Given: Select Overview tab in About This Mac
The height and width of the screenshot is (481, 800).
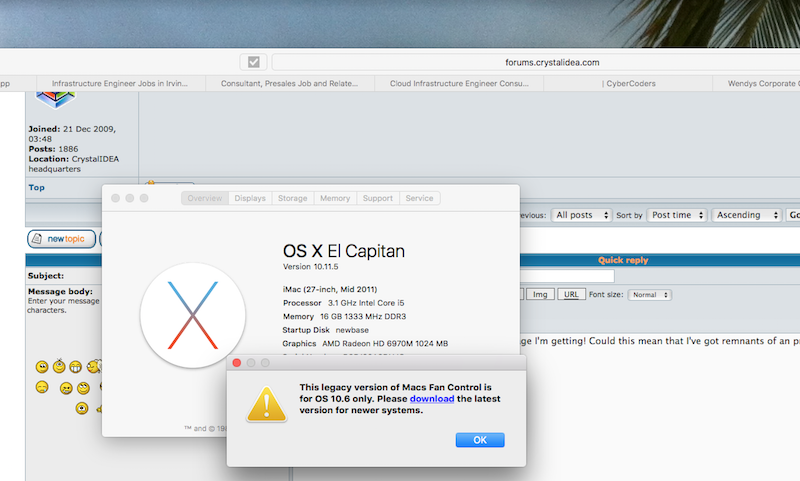Looking at the screenshot, I should click(x=205, y=198).
